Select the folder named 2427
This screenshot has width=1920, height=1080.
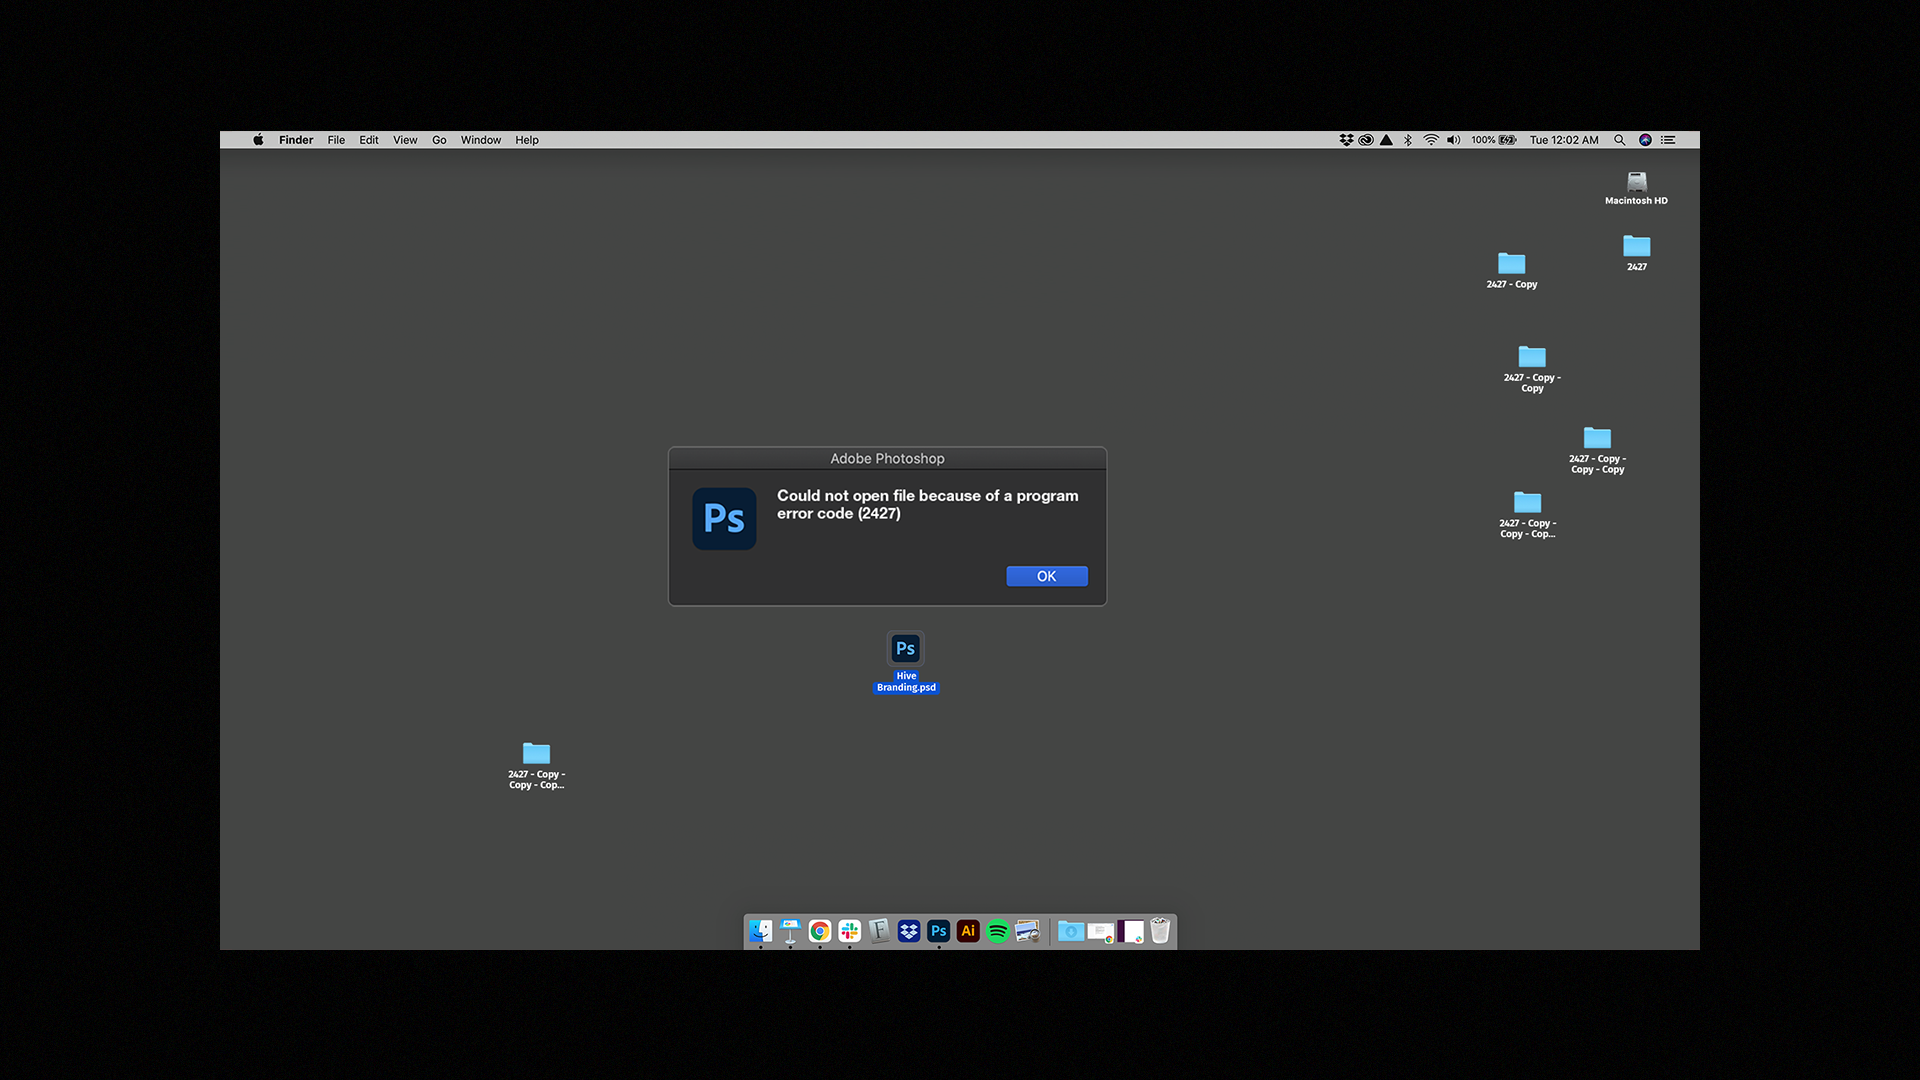1637,246
